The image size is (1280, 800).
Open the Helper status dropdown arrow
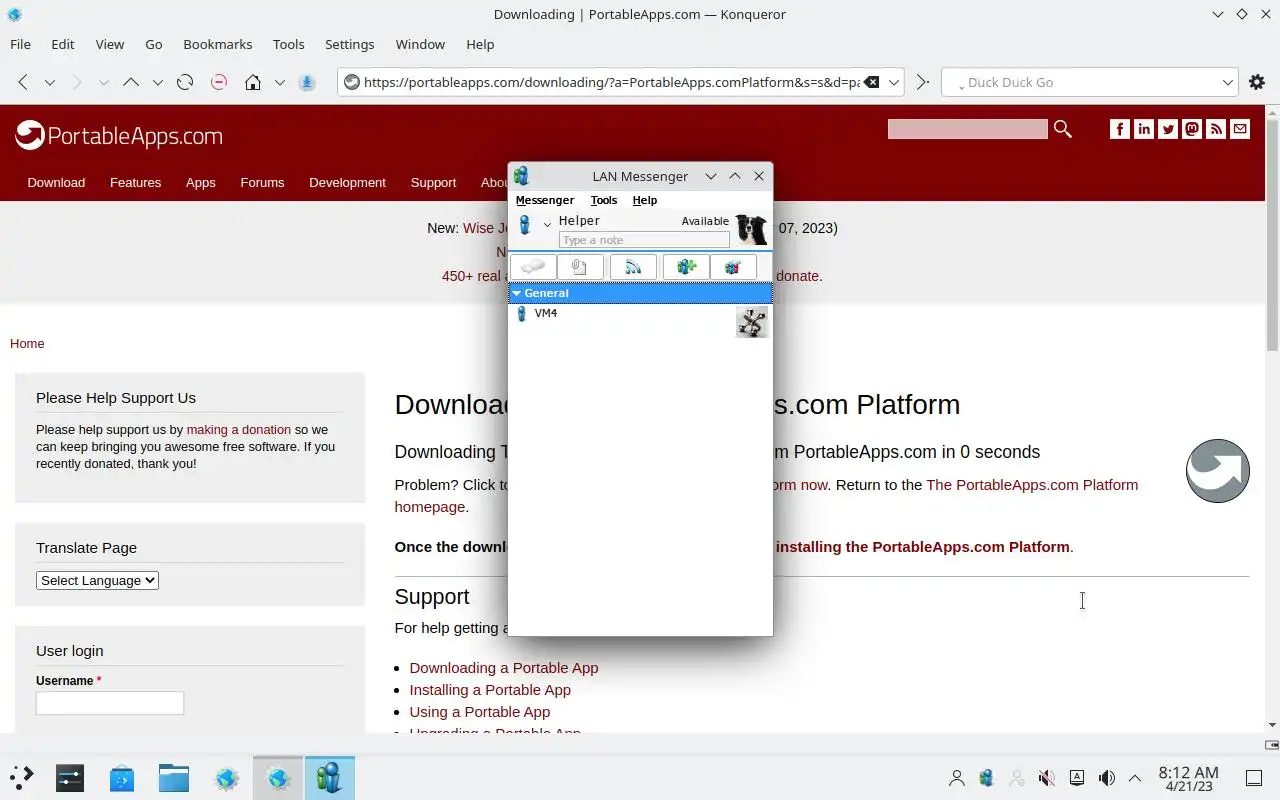(x=547, y=225)
